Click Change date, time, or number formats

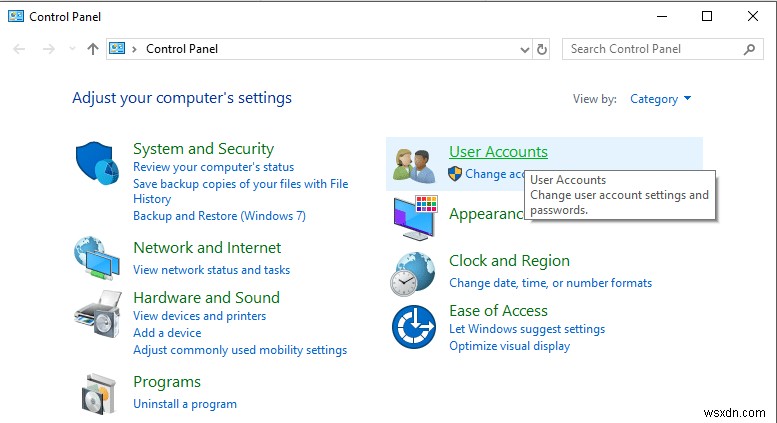point(551,283)
